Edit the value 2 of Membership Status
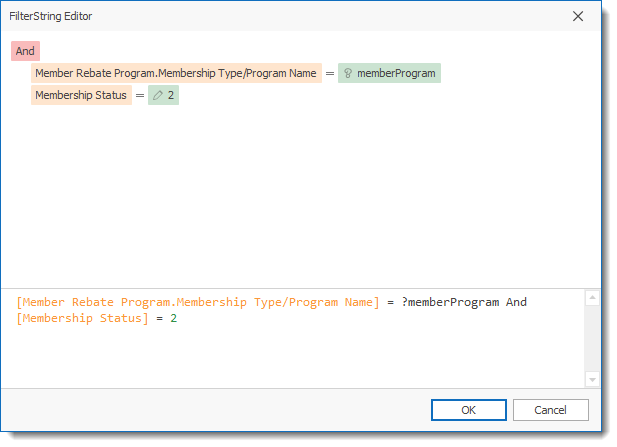This screenshot has height=447, width=617. 172,96
